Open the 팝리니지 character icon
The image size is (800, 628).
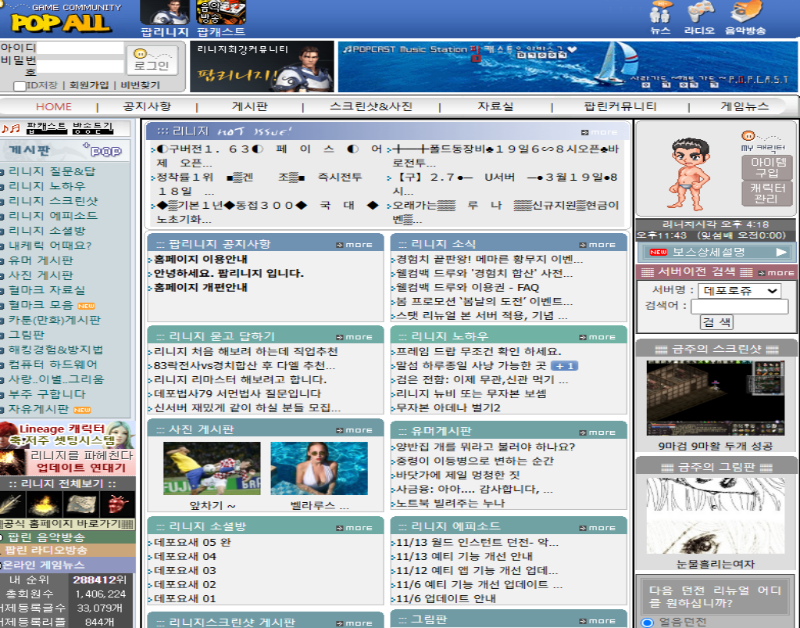point(165,18)
